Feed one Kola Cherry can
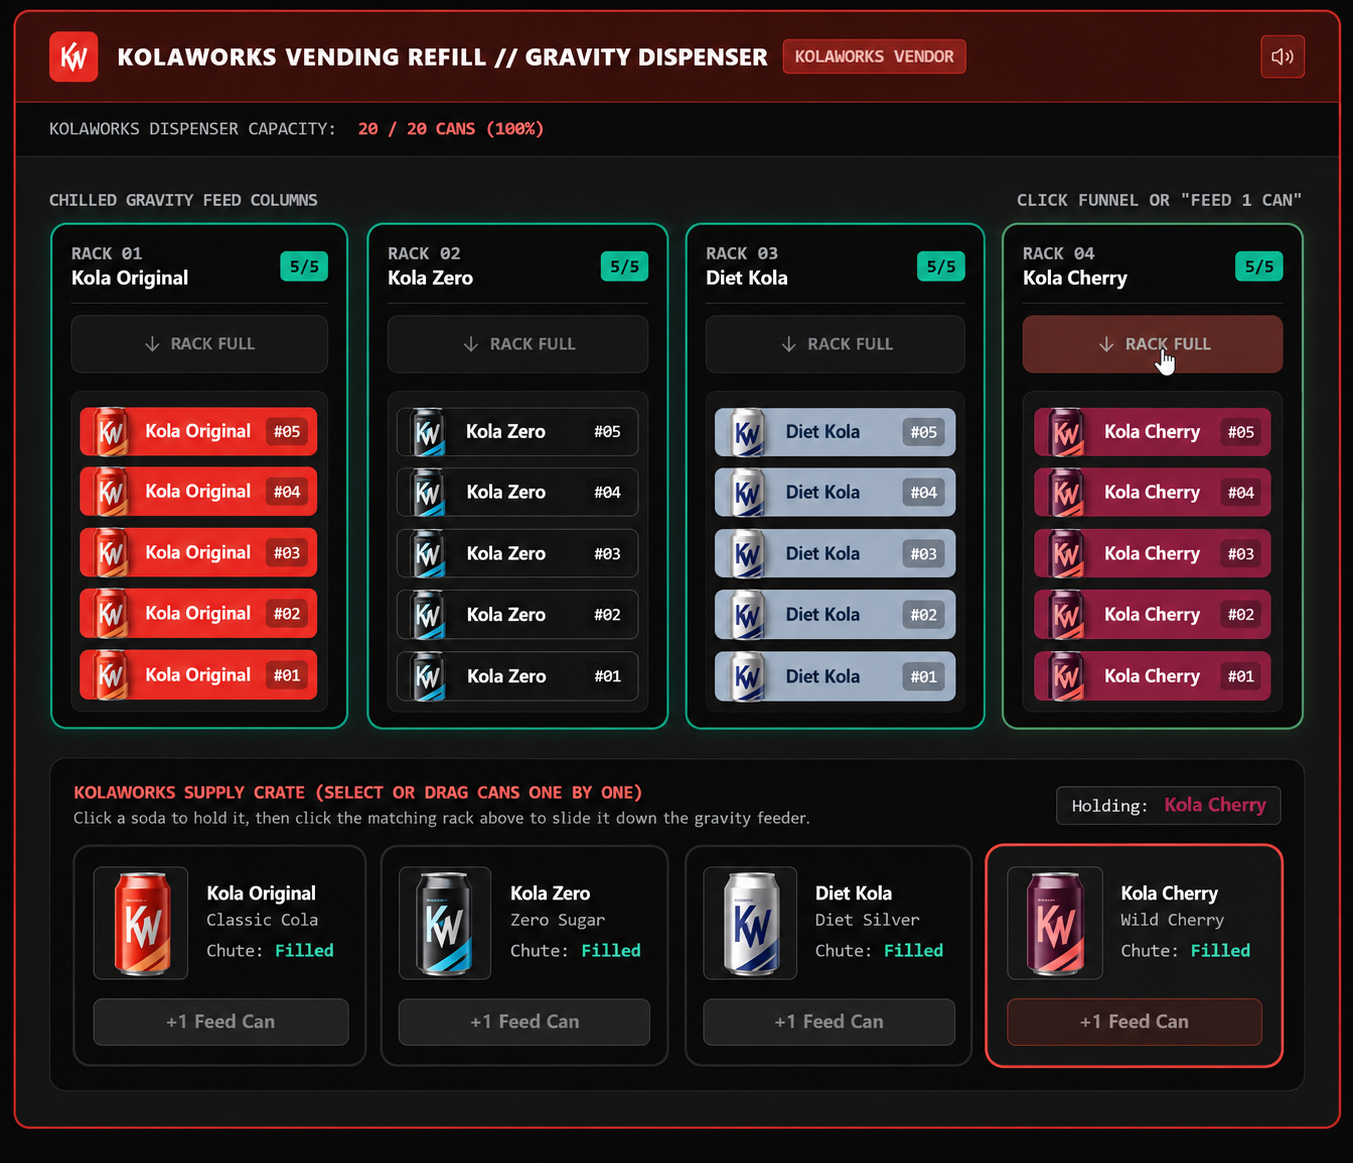This screenshot has width=1353, height=1163. point(1134,1022)
